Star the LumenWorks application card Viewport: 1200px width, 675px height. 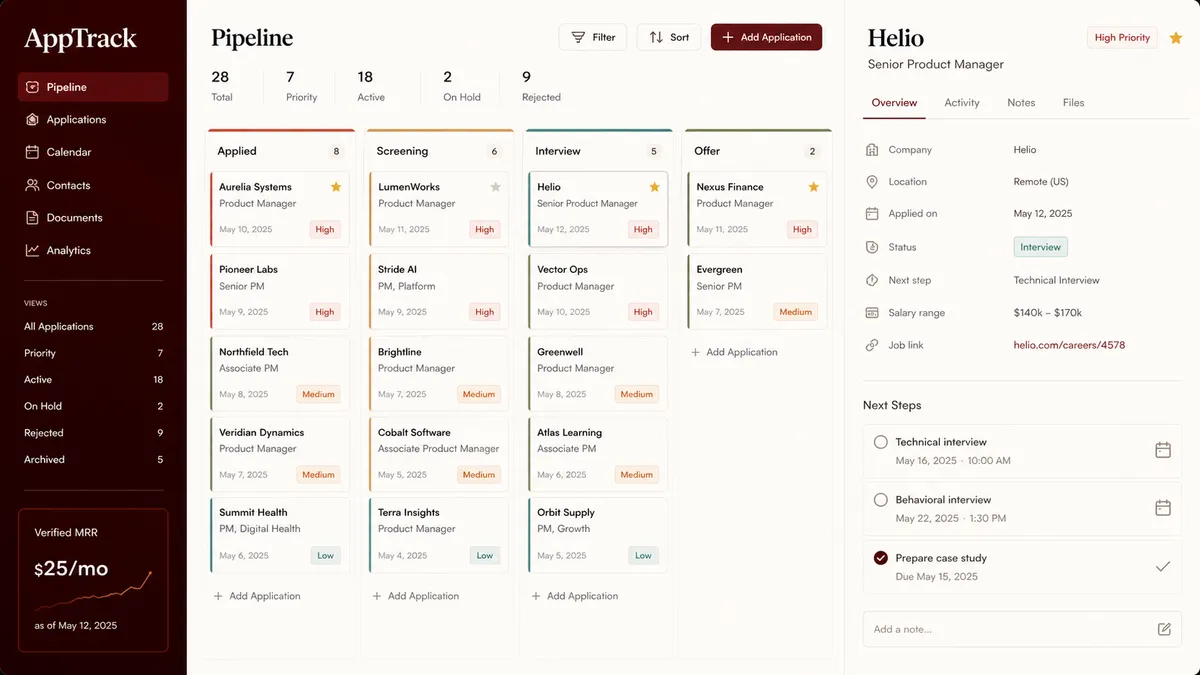click(x=495, y=187)
